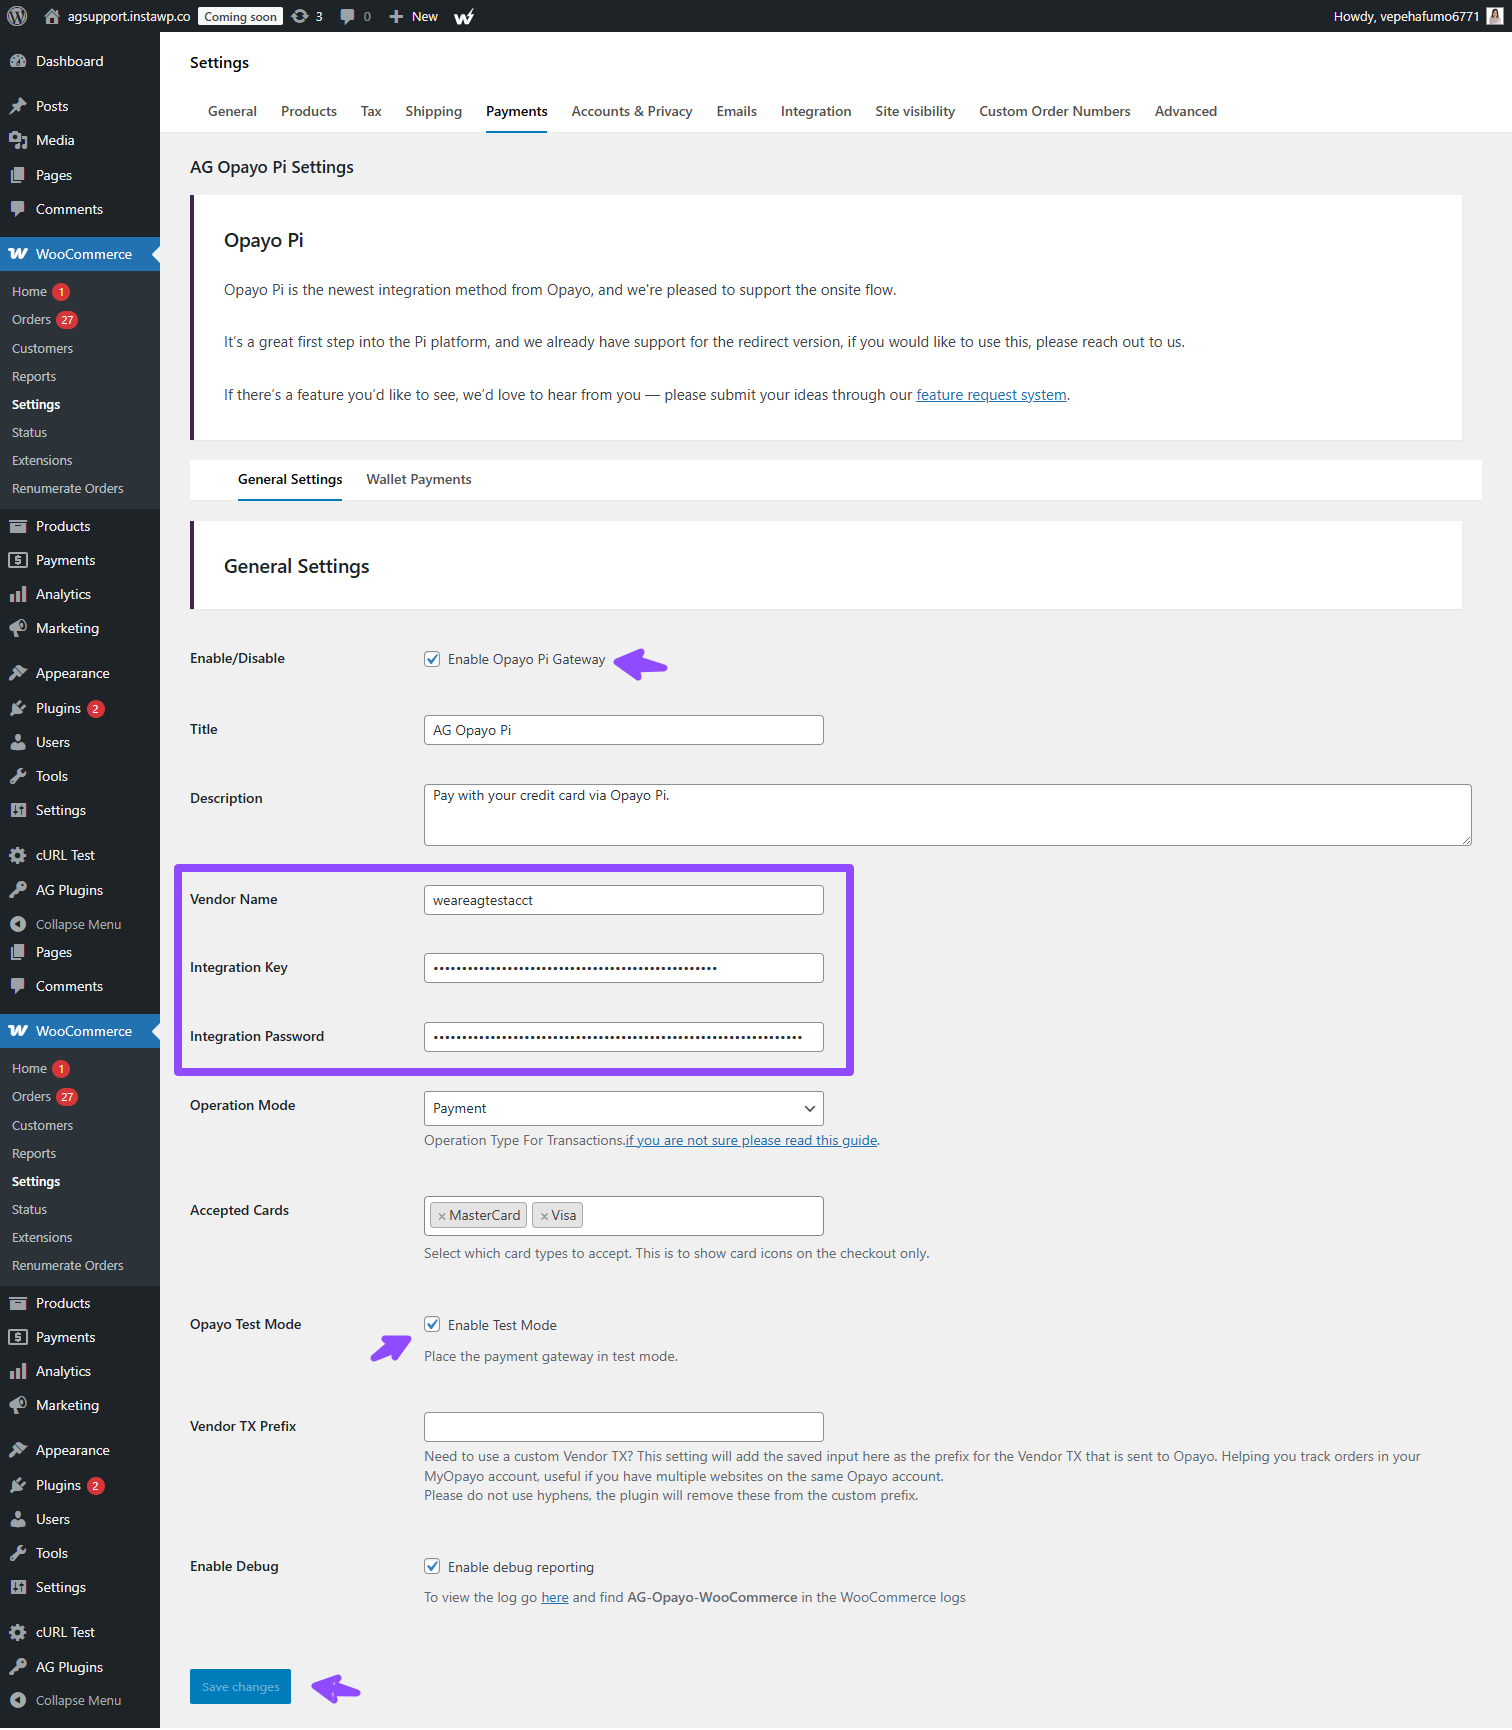Go to the Advanced tab
This screenshot has height=1730, width=1512.
1186,111
